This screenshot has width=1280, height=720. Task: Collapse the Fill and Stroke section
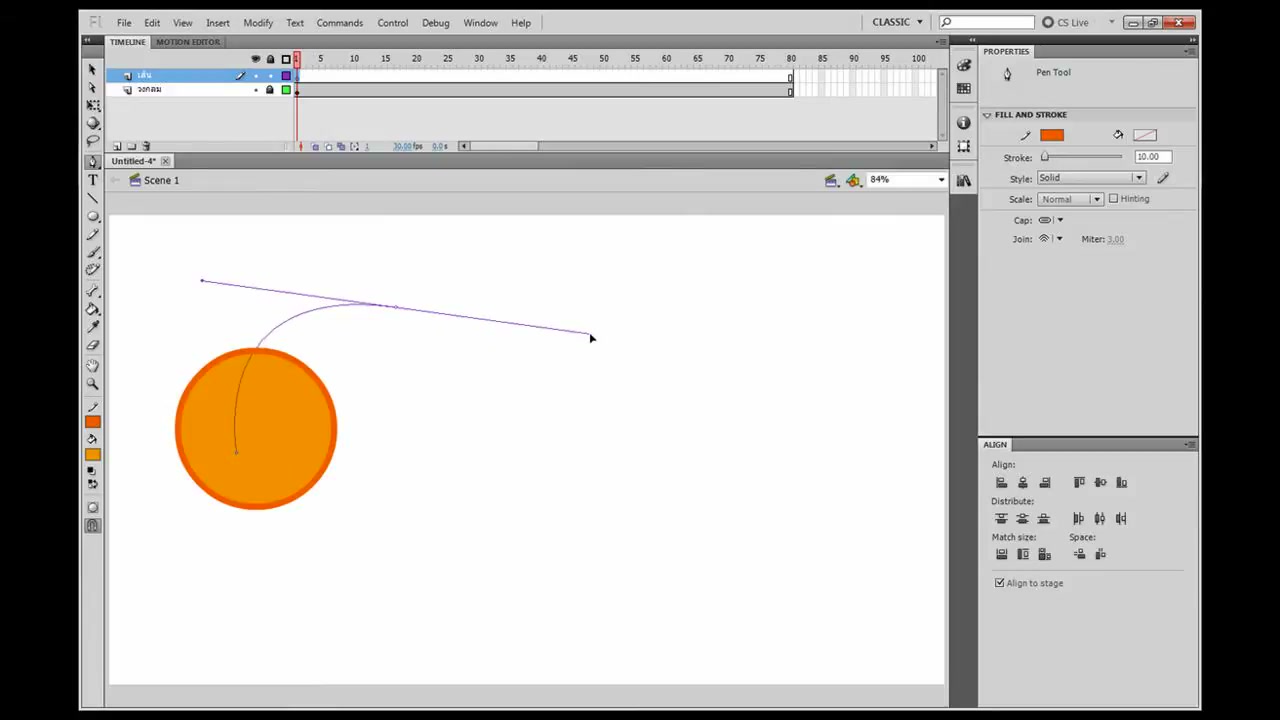point(987,115)
